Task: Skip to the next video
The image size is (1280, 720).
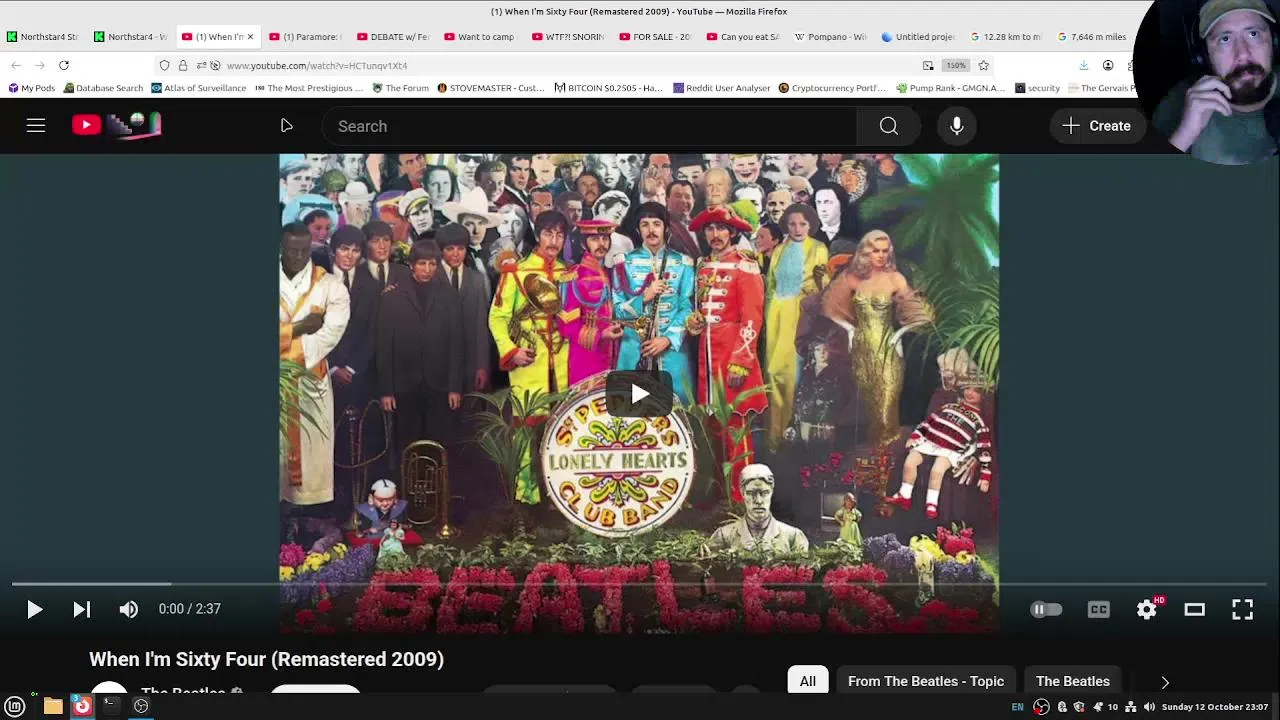Action: pyautogui.click(x=82, y=609)
